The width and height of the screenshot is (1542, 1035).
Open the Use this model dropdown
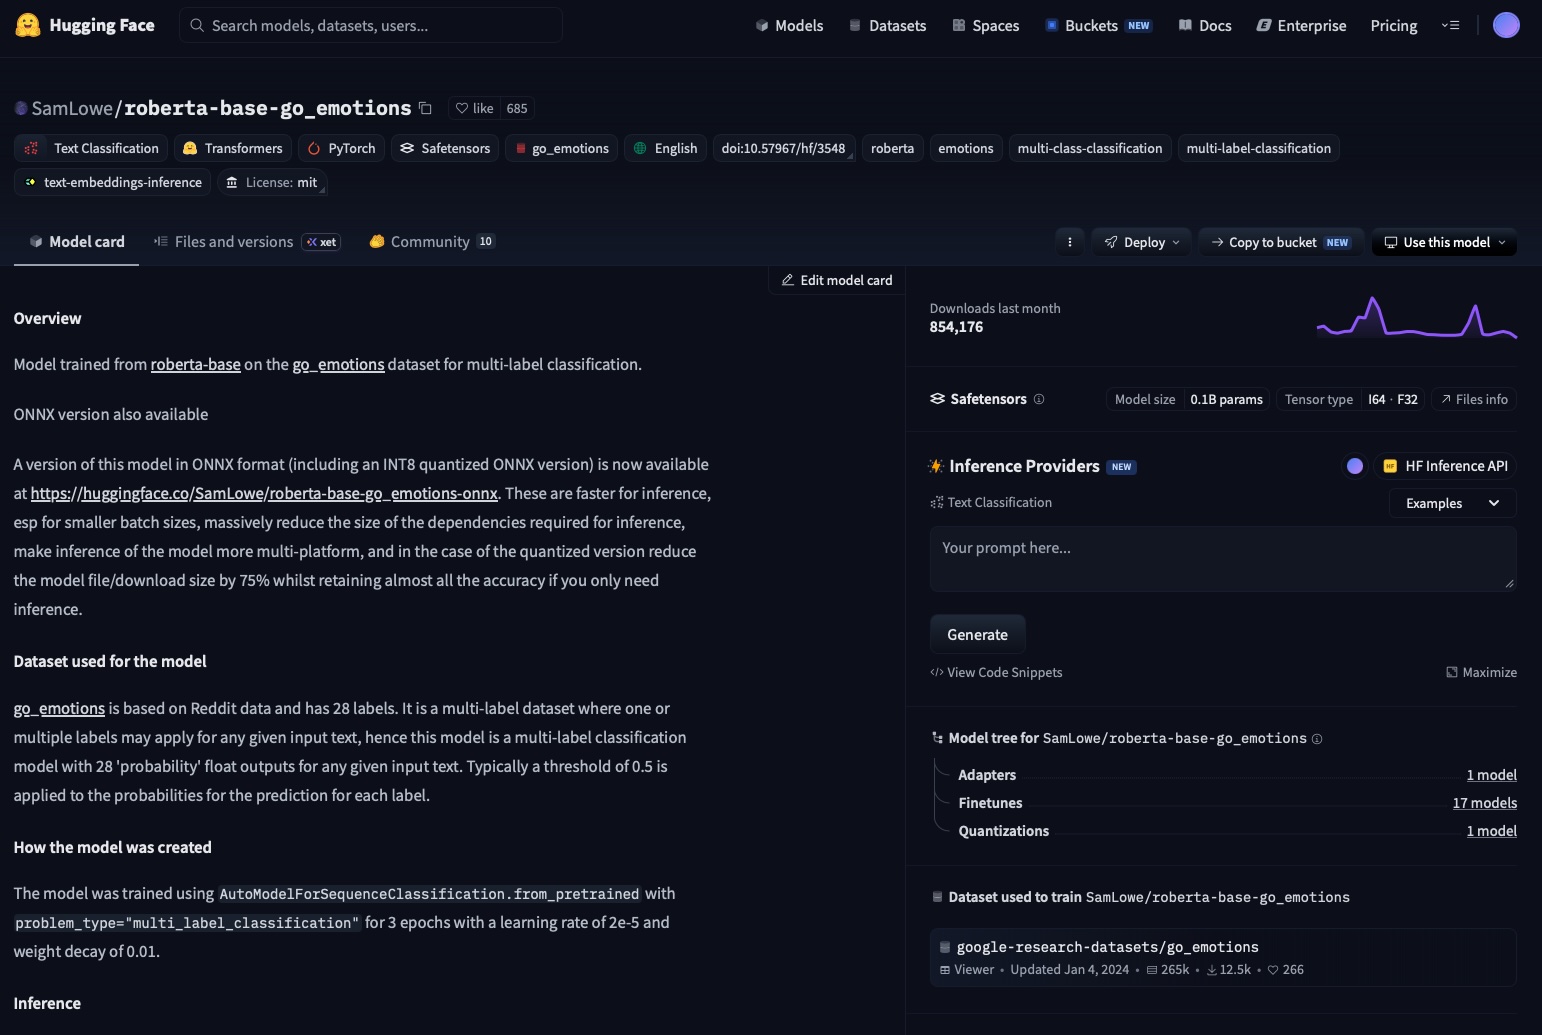pyautogui.click(x=1445, y=242)
